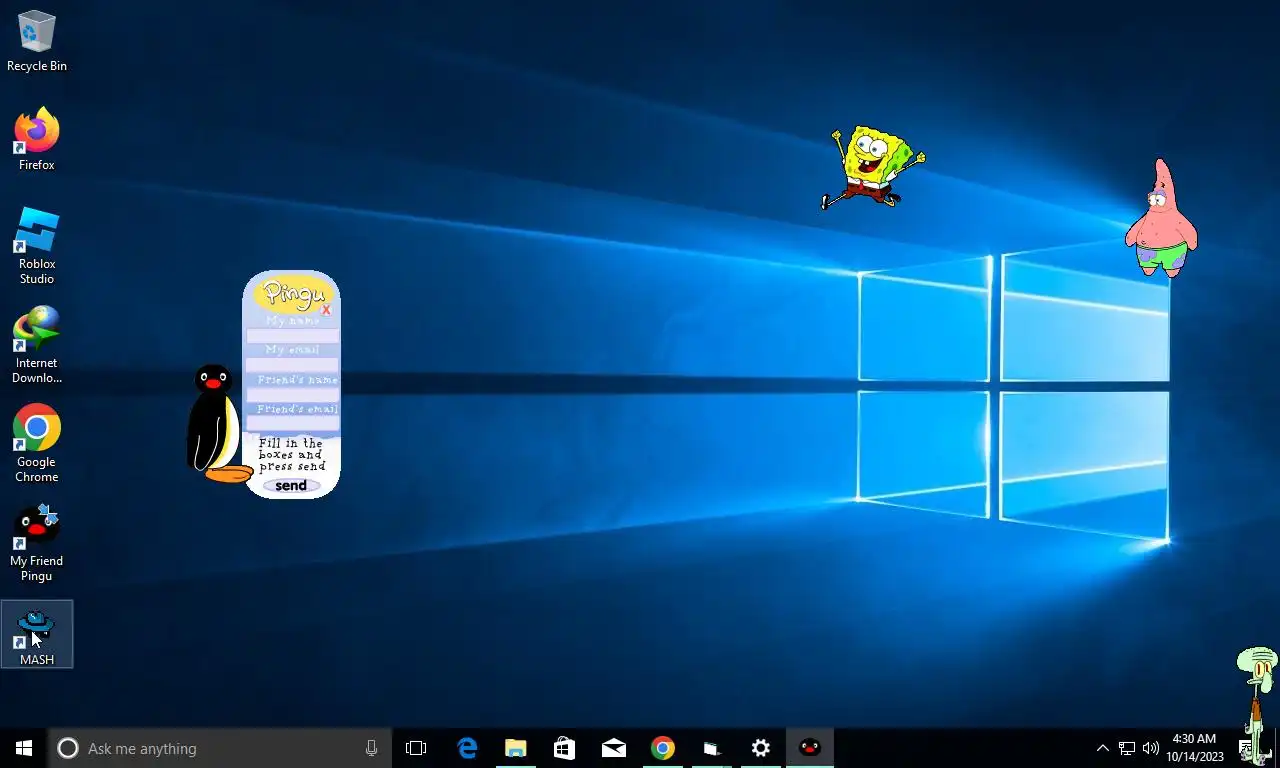Click the Cortana 'Ask me anything' search box

(x=220, y=748)
